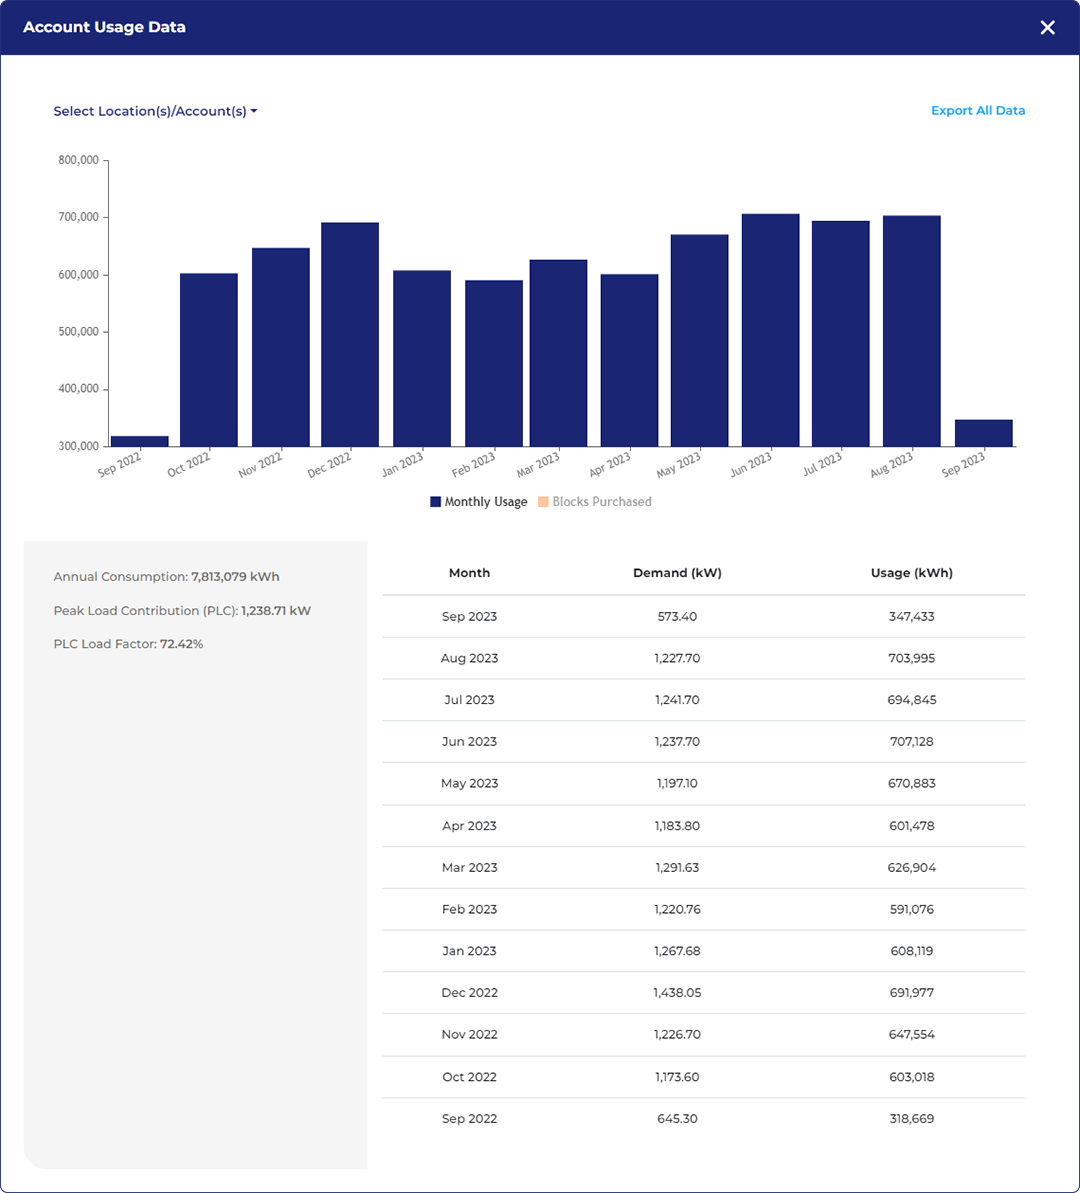Click the Demand (kW) column header
This screenshot has width=1080, height=1193.
[677, 573]
